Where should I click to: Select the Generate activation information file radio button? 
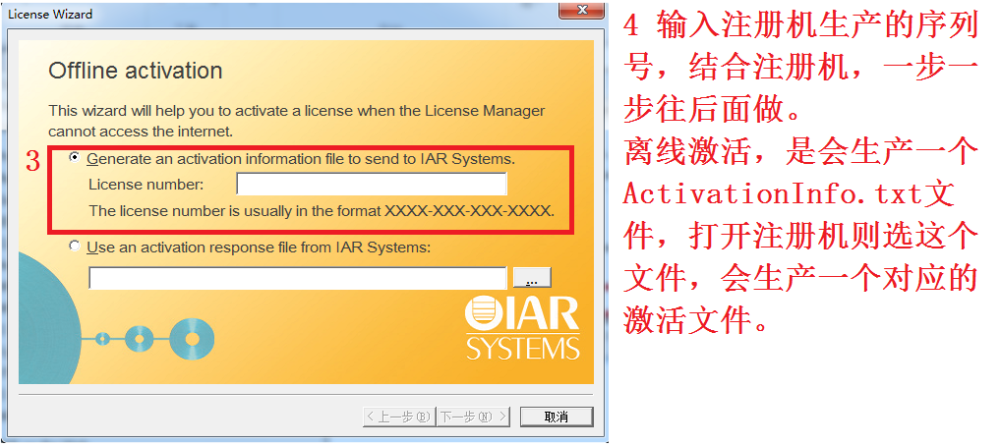click(x=76, y=158)
